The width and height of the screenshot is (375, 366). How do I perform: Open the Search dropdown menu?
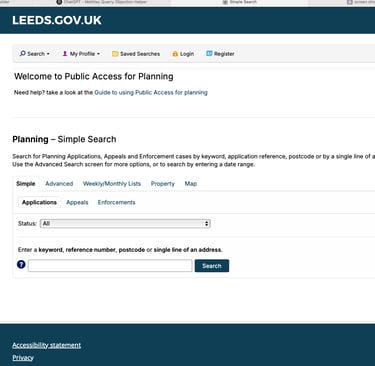tap(35, 54)
